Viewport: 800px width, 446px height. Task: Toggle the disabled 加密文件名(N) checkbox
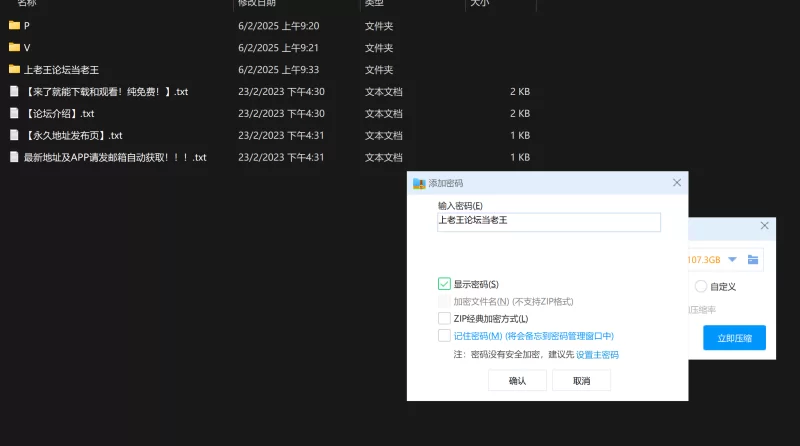point(444,301)
